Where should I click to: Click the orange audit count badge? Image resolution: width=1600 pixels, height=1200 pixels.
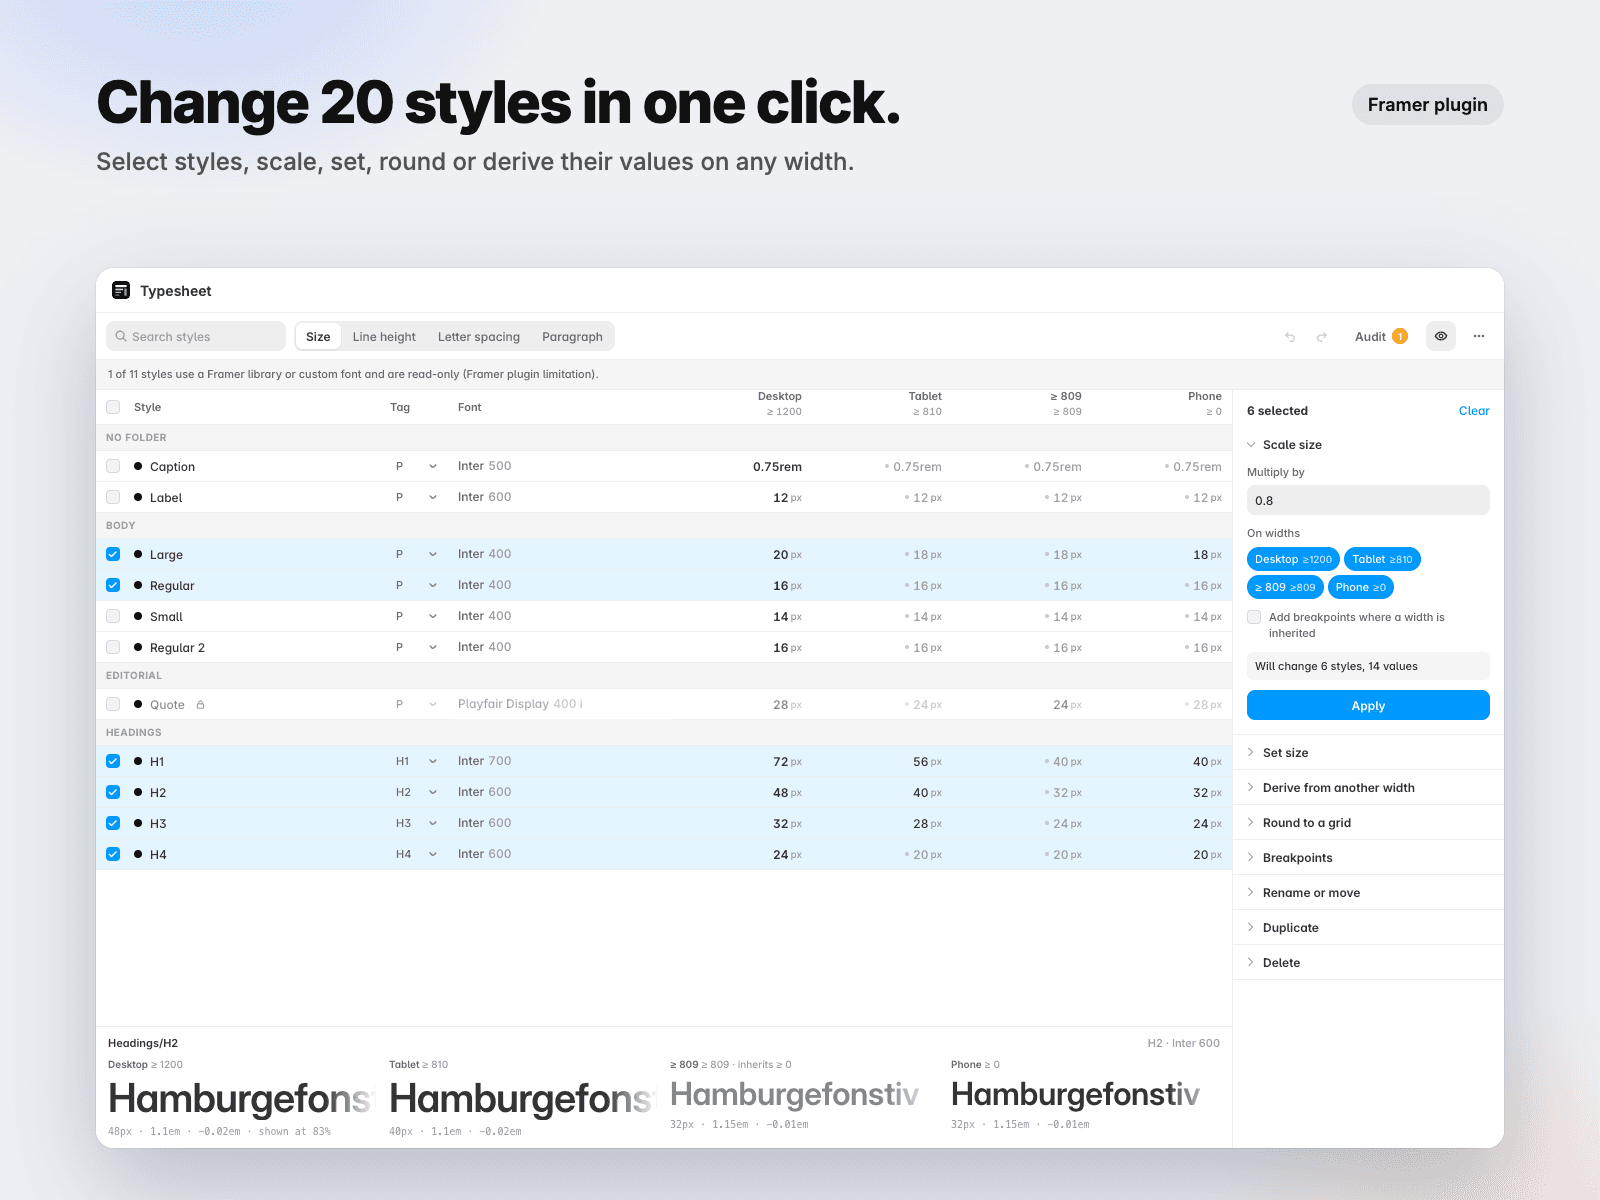pyautogui.click(x=1400, y=336)
